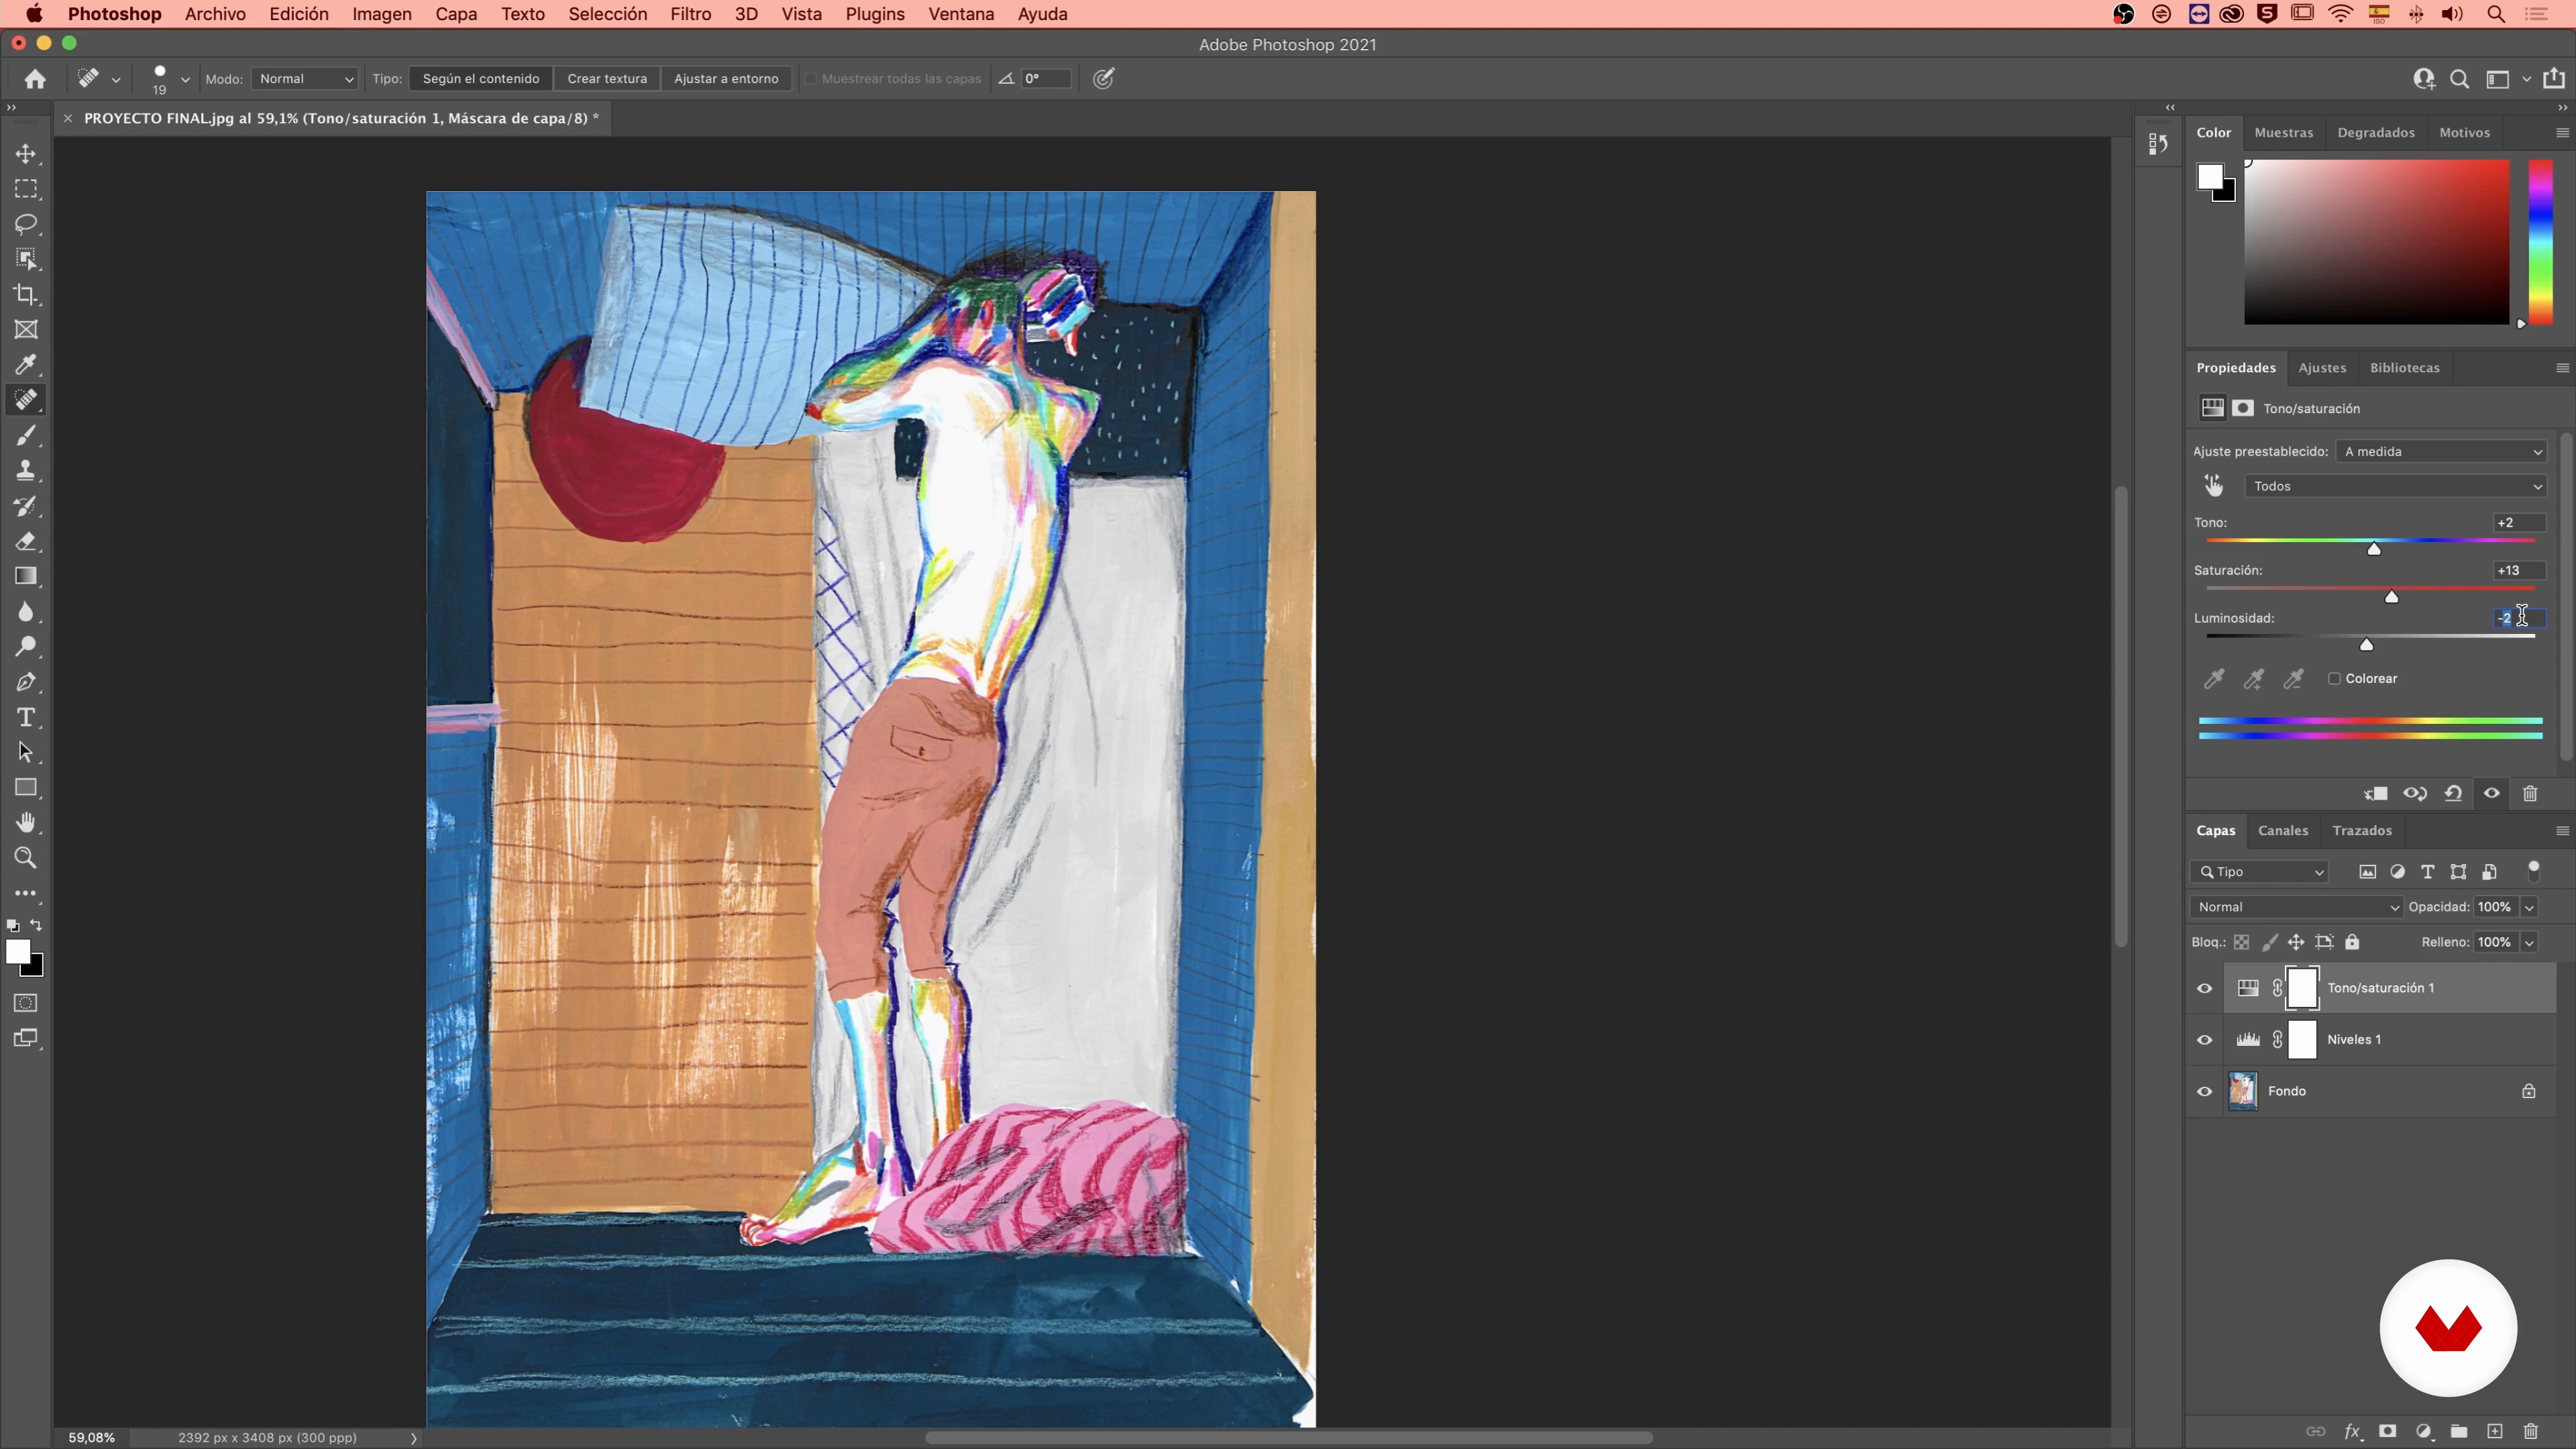Click the Ajustar a entorno button
The height and width of the screenshot is (1449, 2576).
click(x=726, y=79)
